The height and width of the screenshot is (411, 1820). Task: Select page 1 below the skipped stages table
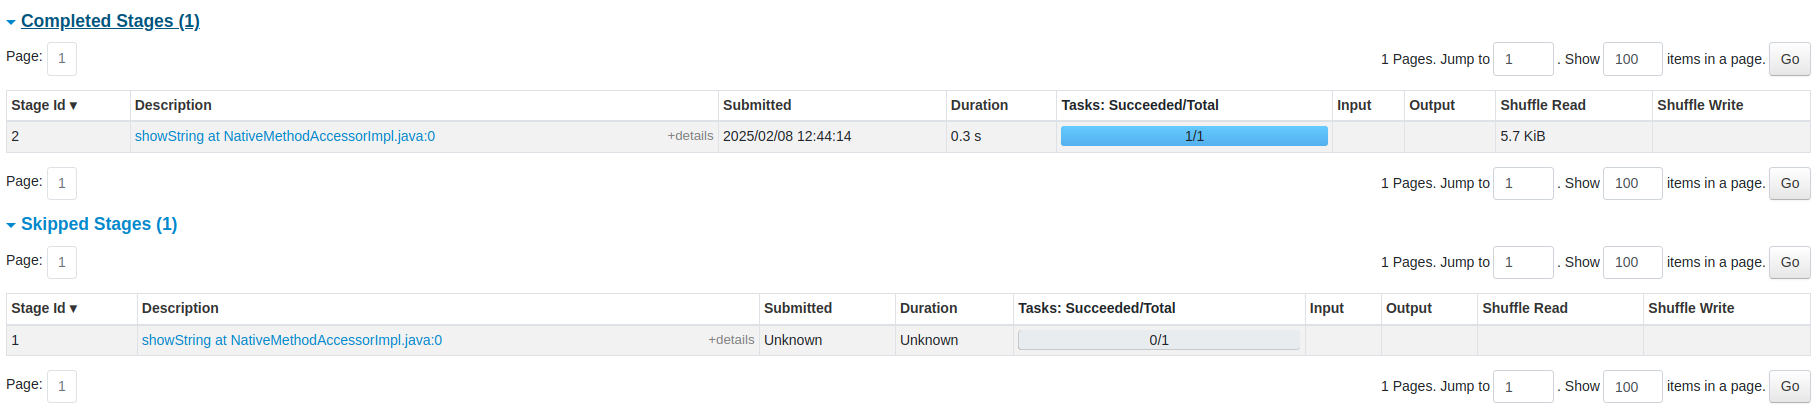62,386
